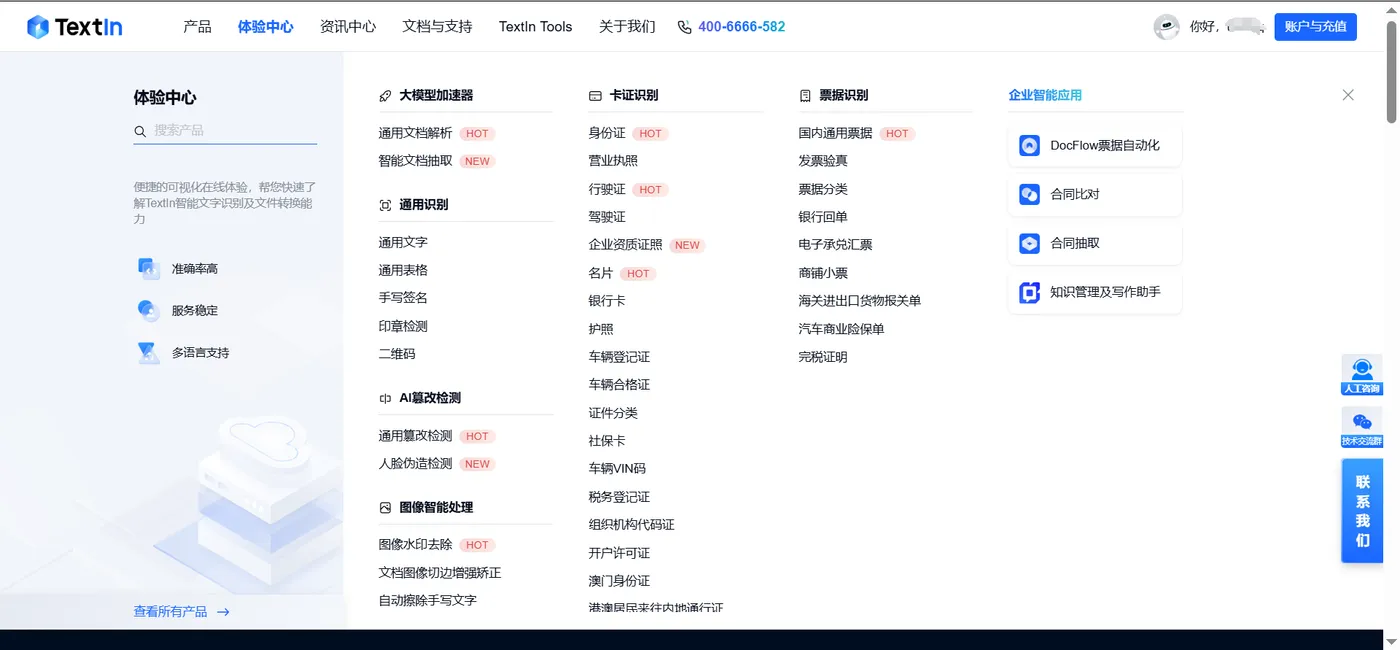Click the TextIn logo
Viewport: 1400px width, 650px height.
75,27
